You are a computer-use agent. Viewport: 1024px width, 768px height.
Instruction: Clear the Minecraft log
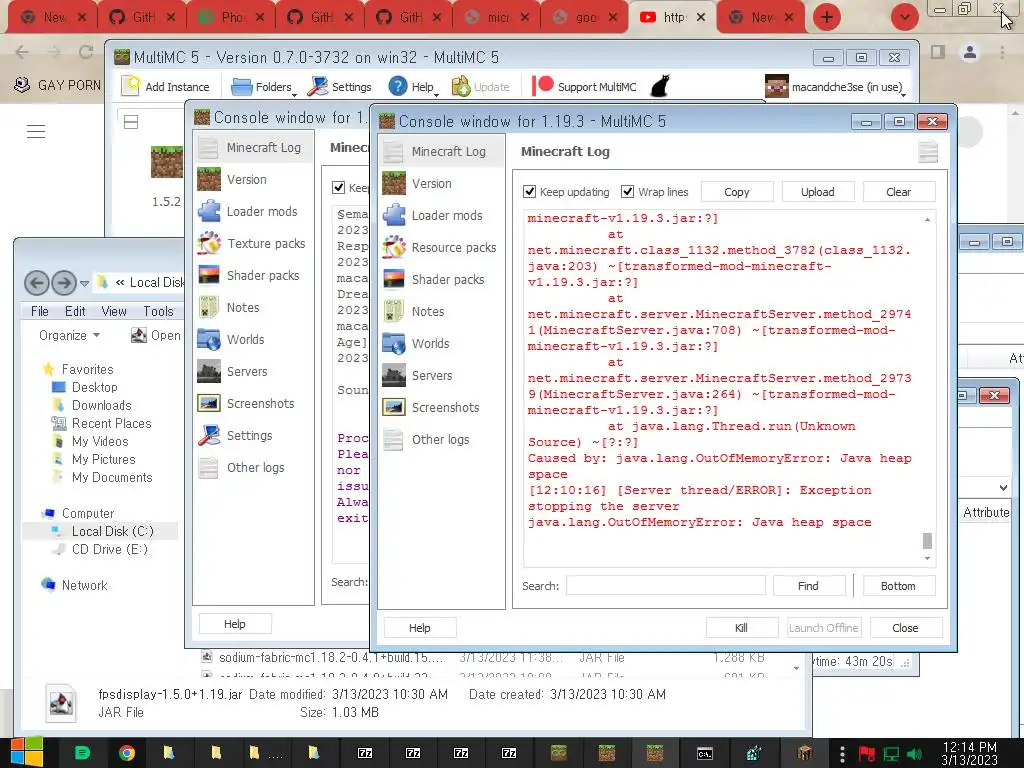[x=899, y=192]
